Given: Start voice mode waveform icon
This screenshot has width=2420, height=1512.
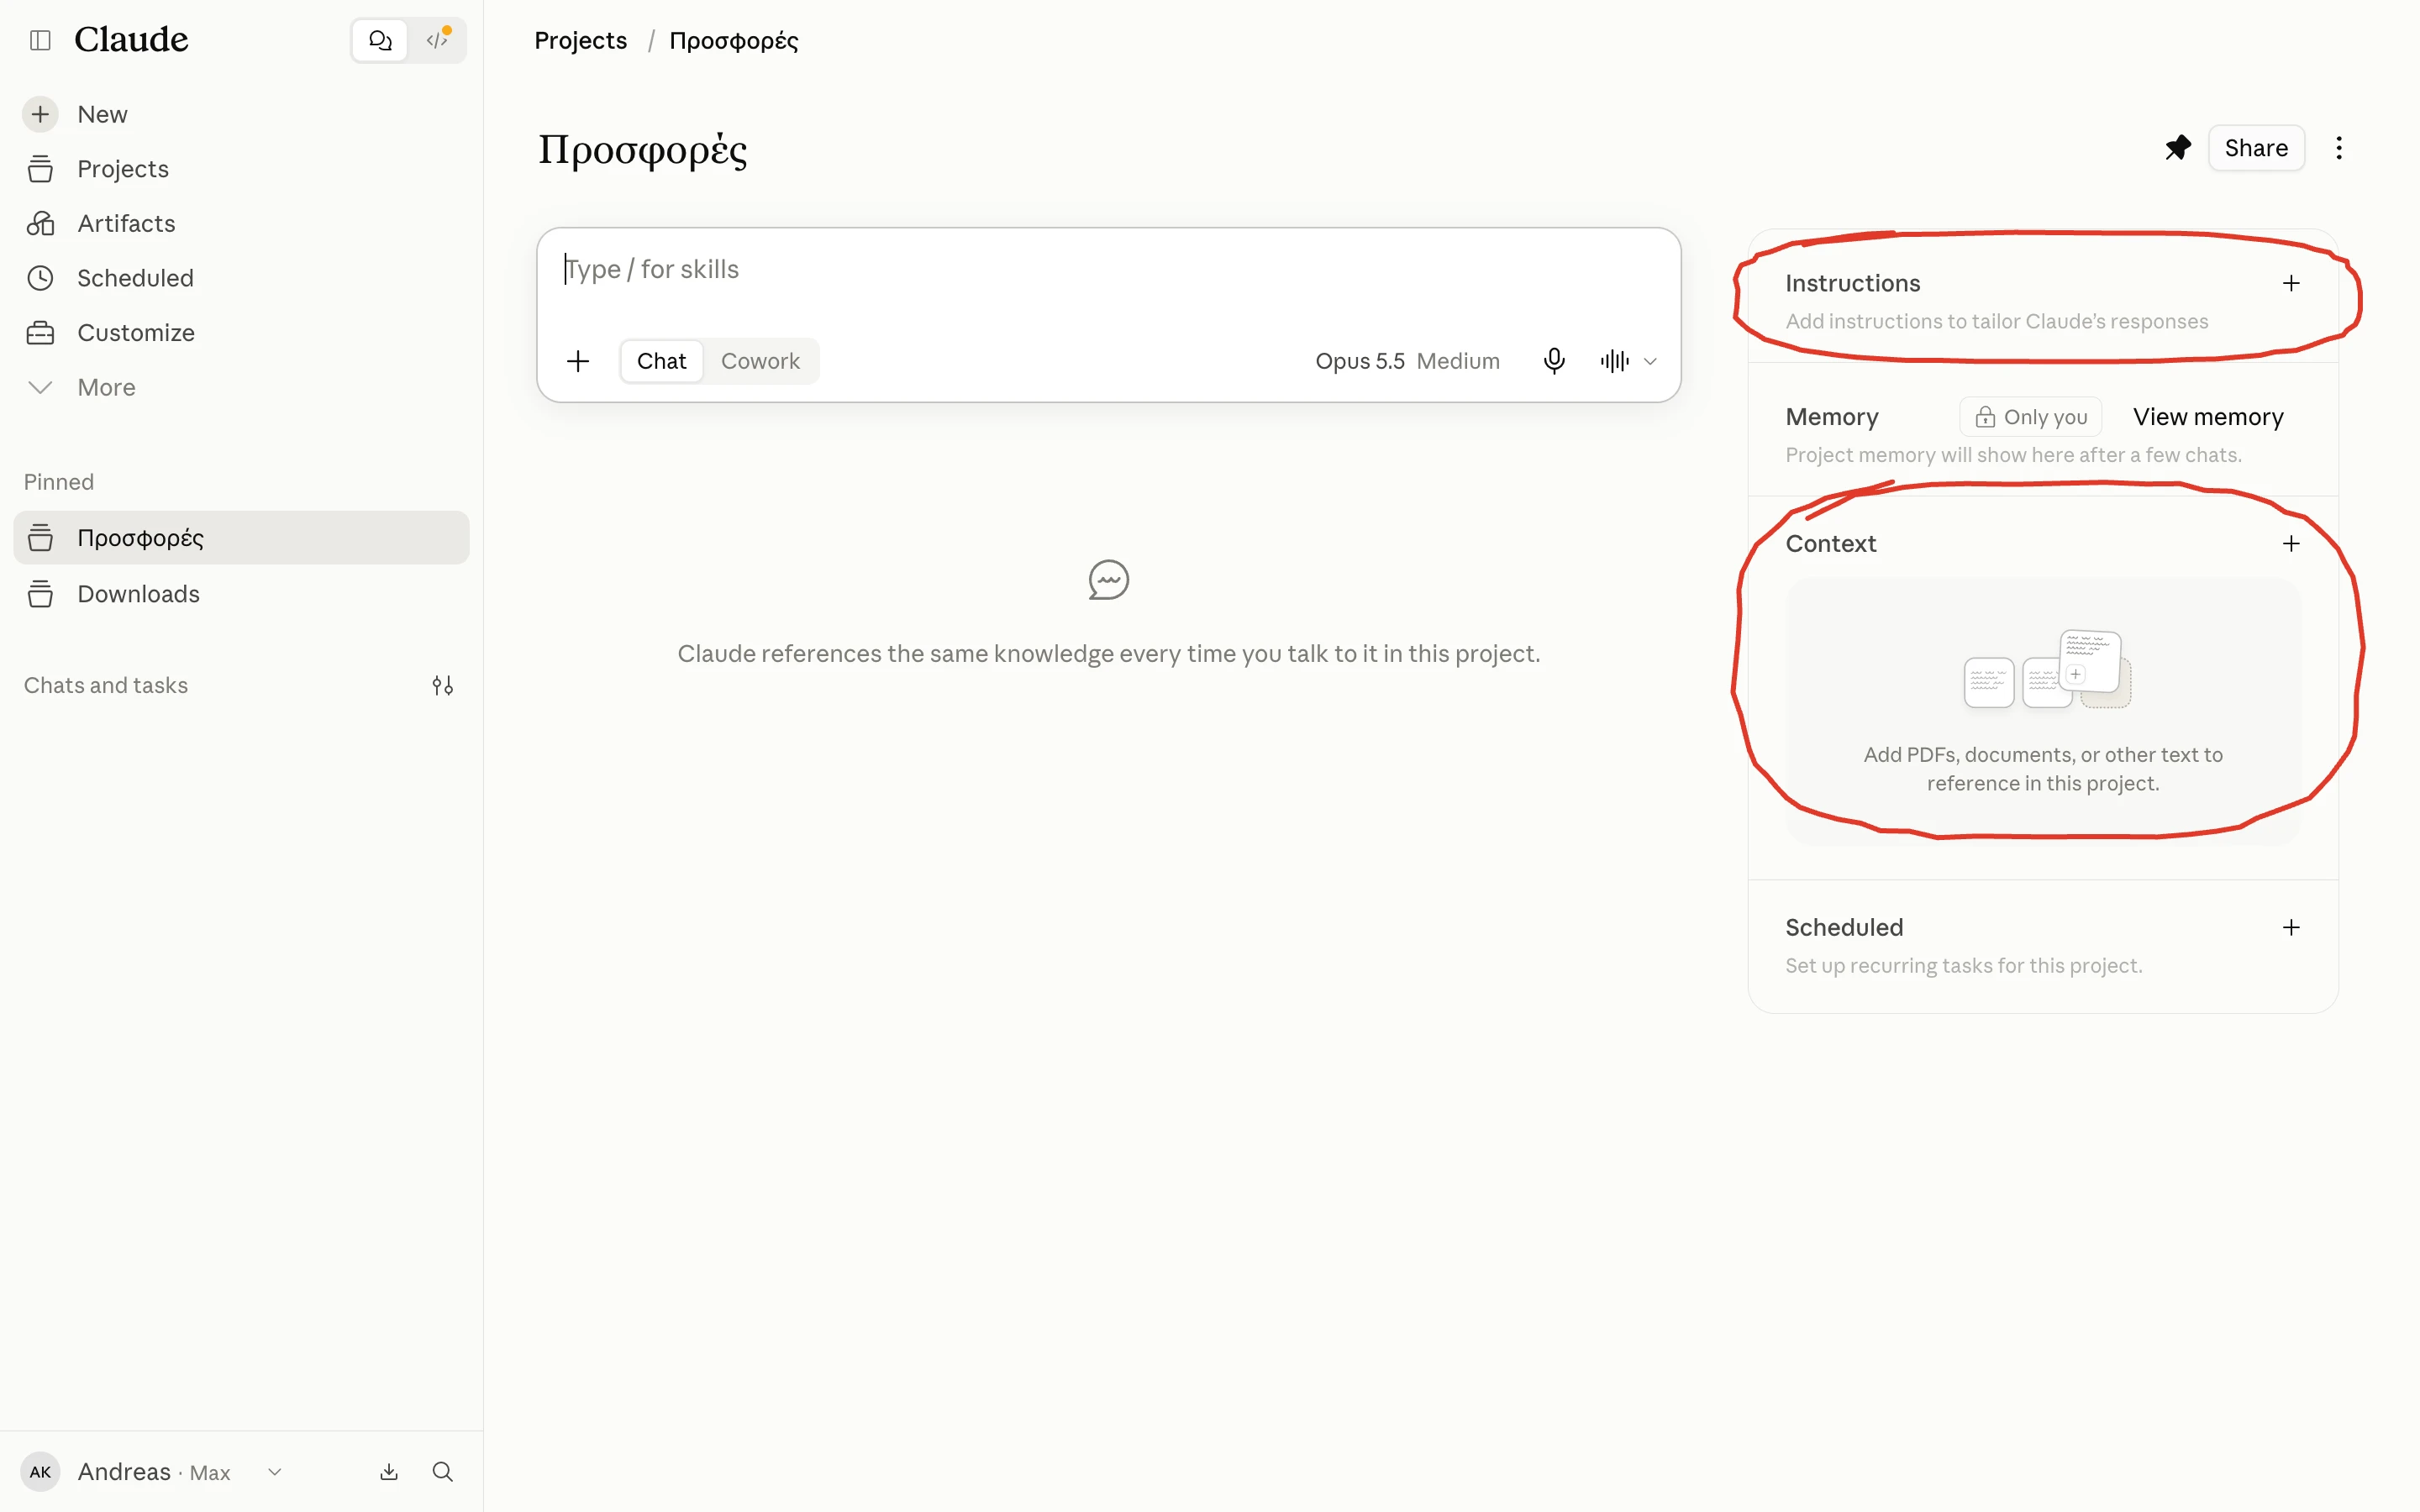Looking at the screenshot, I should point(1613,361).
